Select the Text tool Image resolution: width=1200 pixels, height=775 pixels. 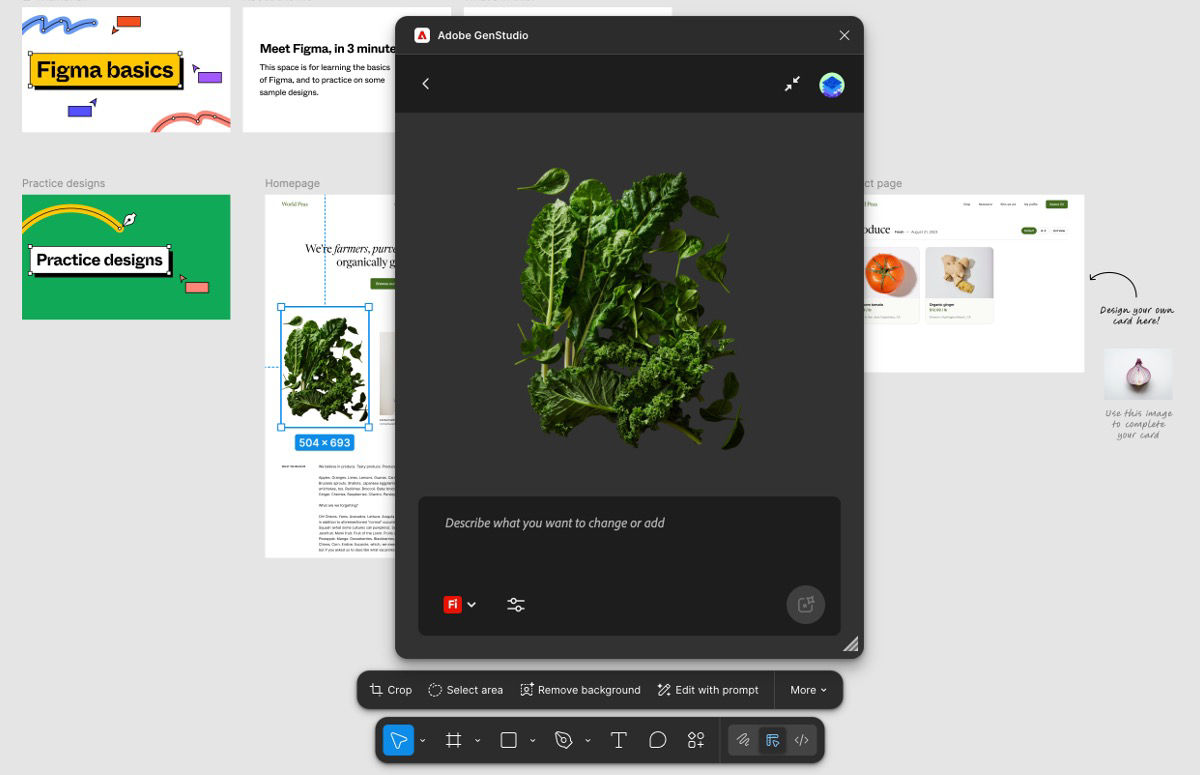click(618, 740)
